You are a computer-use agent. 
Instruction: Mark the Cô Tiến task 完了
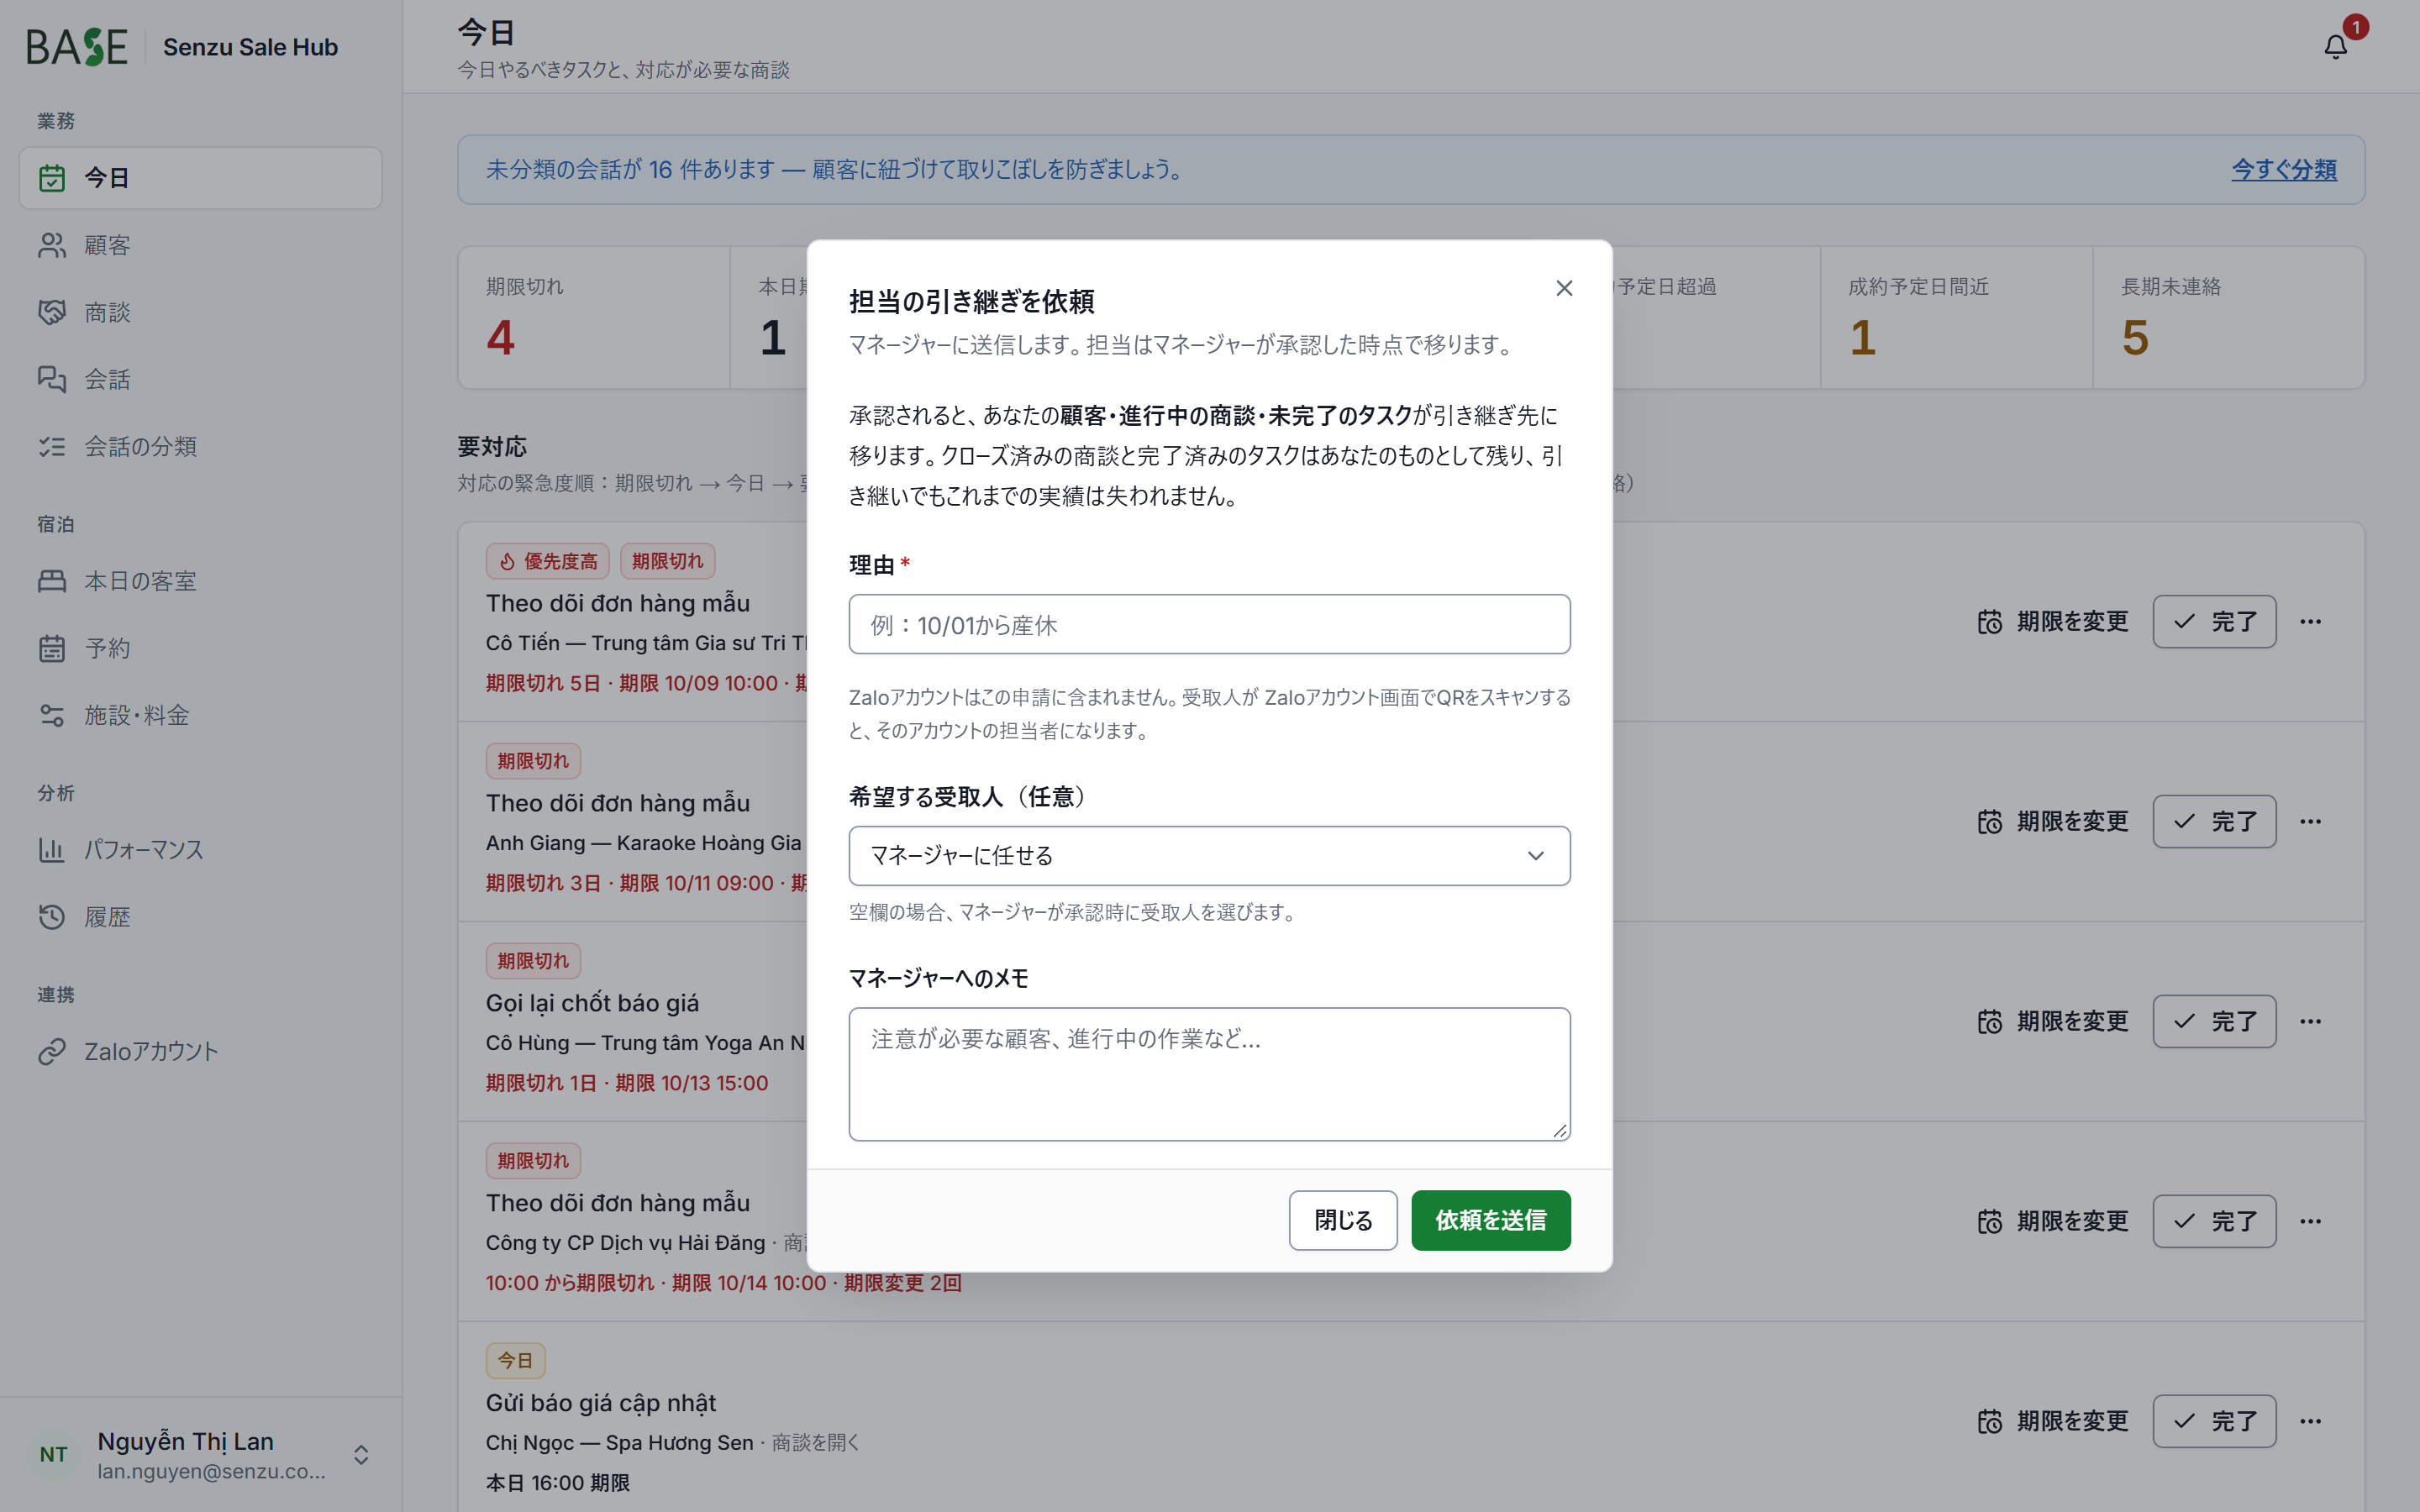[x=2214, y=622]
